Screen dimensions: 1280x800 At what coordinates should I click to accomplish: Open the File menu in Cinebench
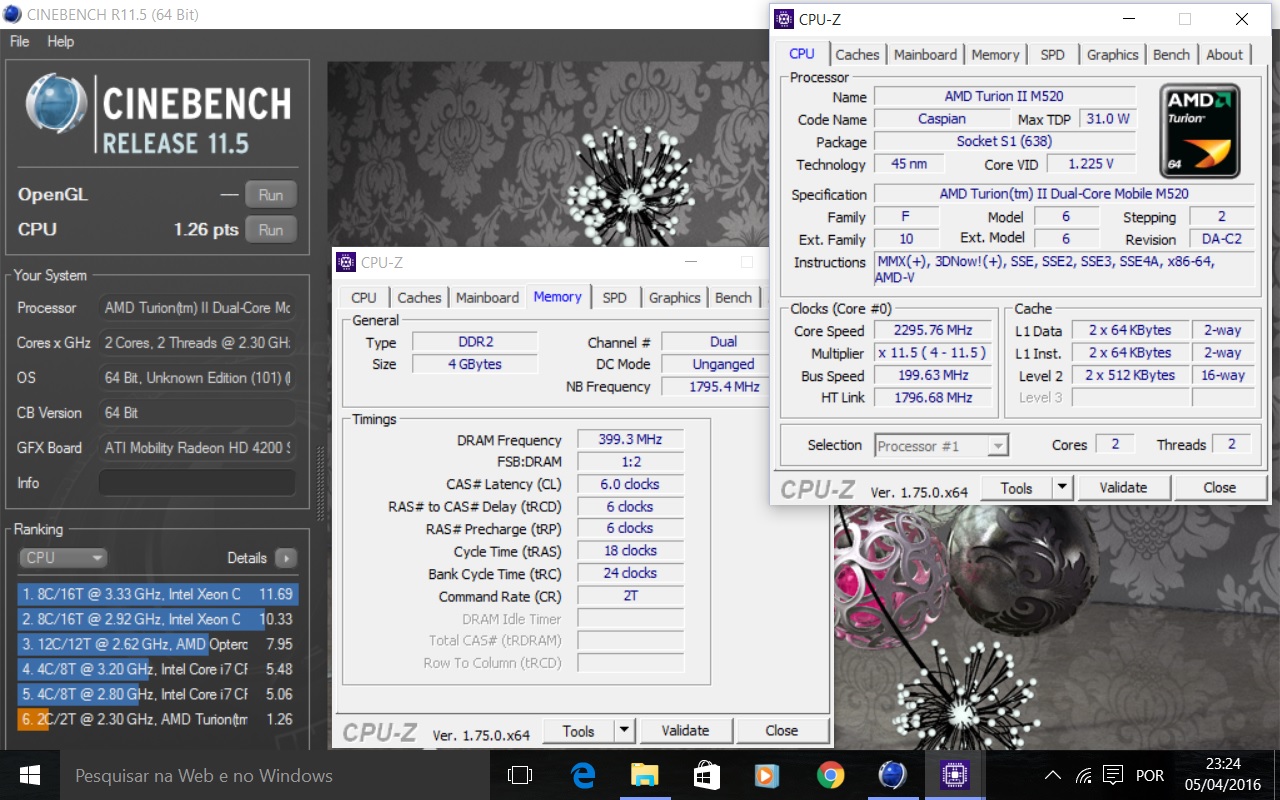click(x=19, y=41)
